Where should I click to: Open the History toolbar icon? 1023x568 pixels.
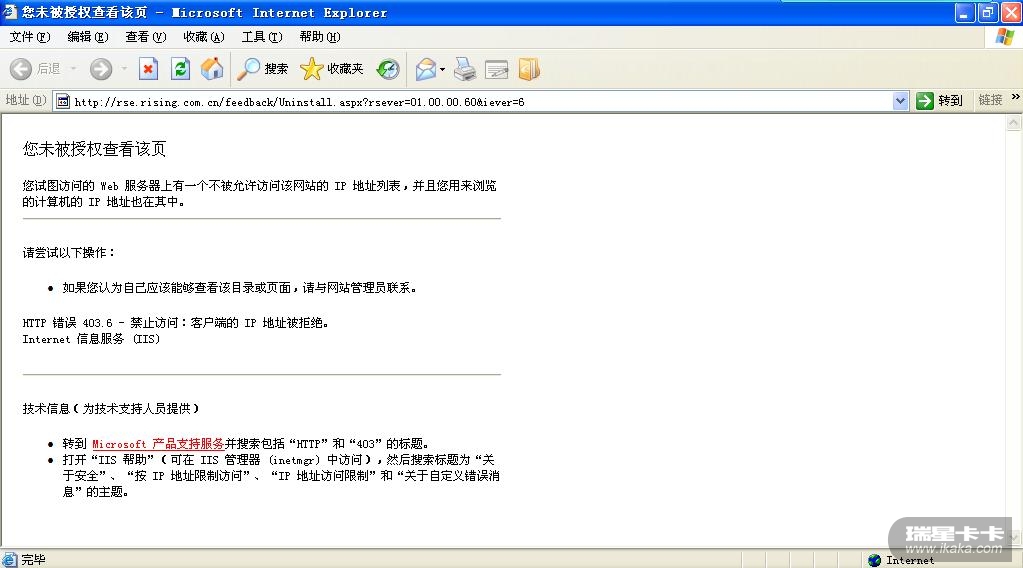point(388,68)
